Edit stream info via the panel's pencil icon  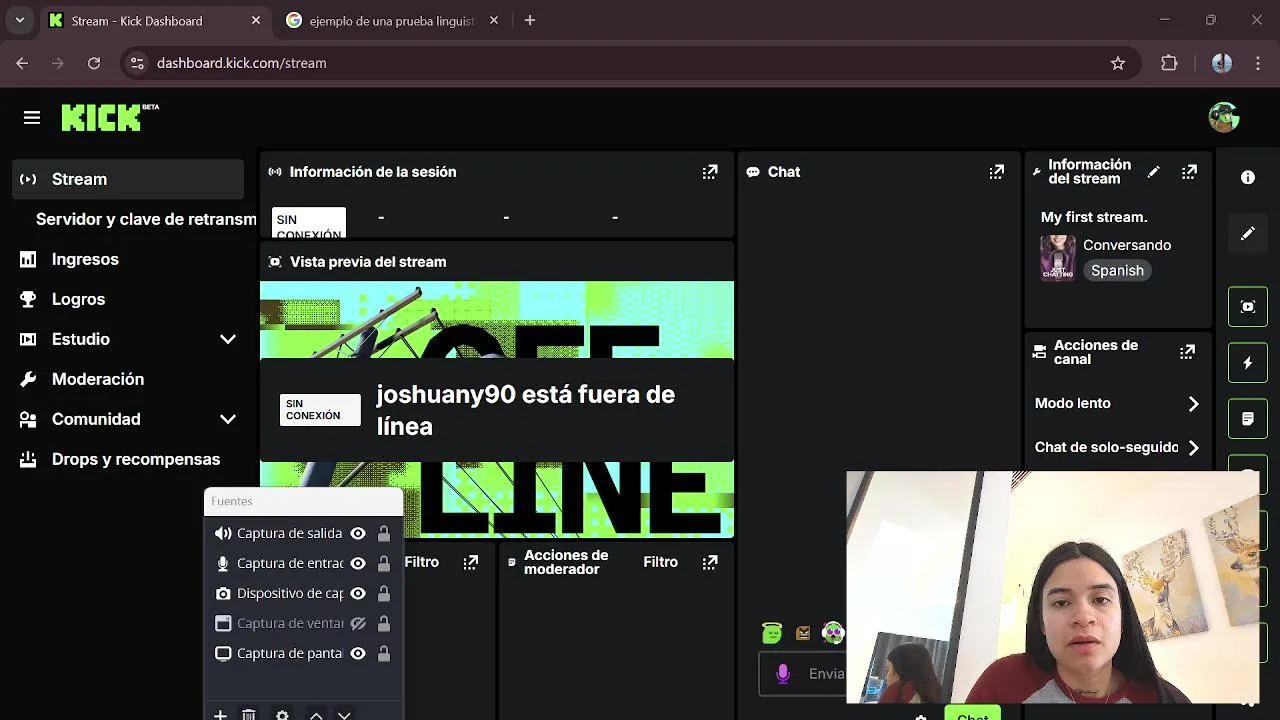[1153, 172]
